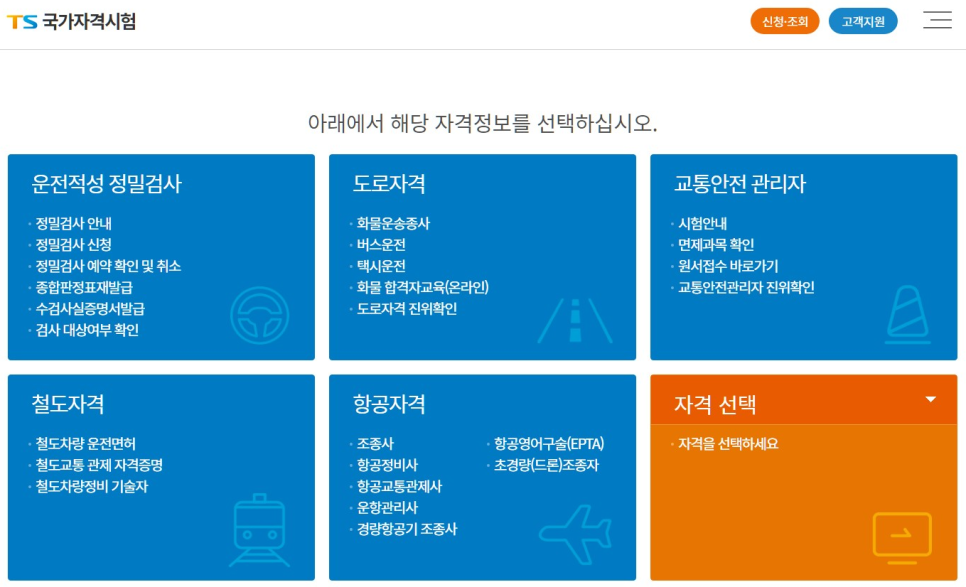Screen dimensions: 966x587
Task: Click the 교통안전 관리자 heading
Action: (740, 184)
